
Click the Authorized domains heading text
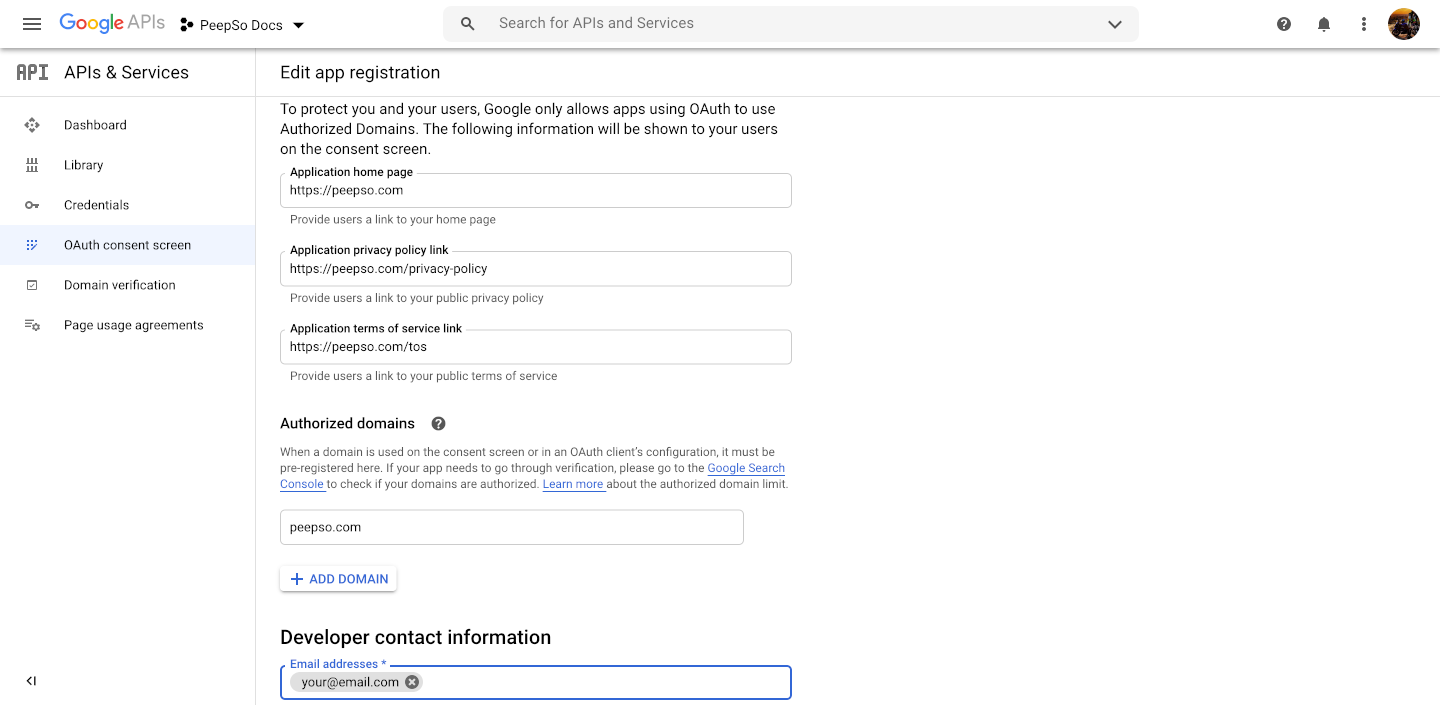(347, 424)
